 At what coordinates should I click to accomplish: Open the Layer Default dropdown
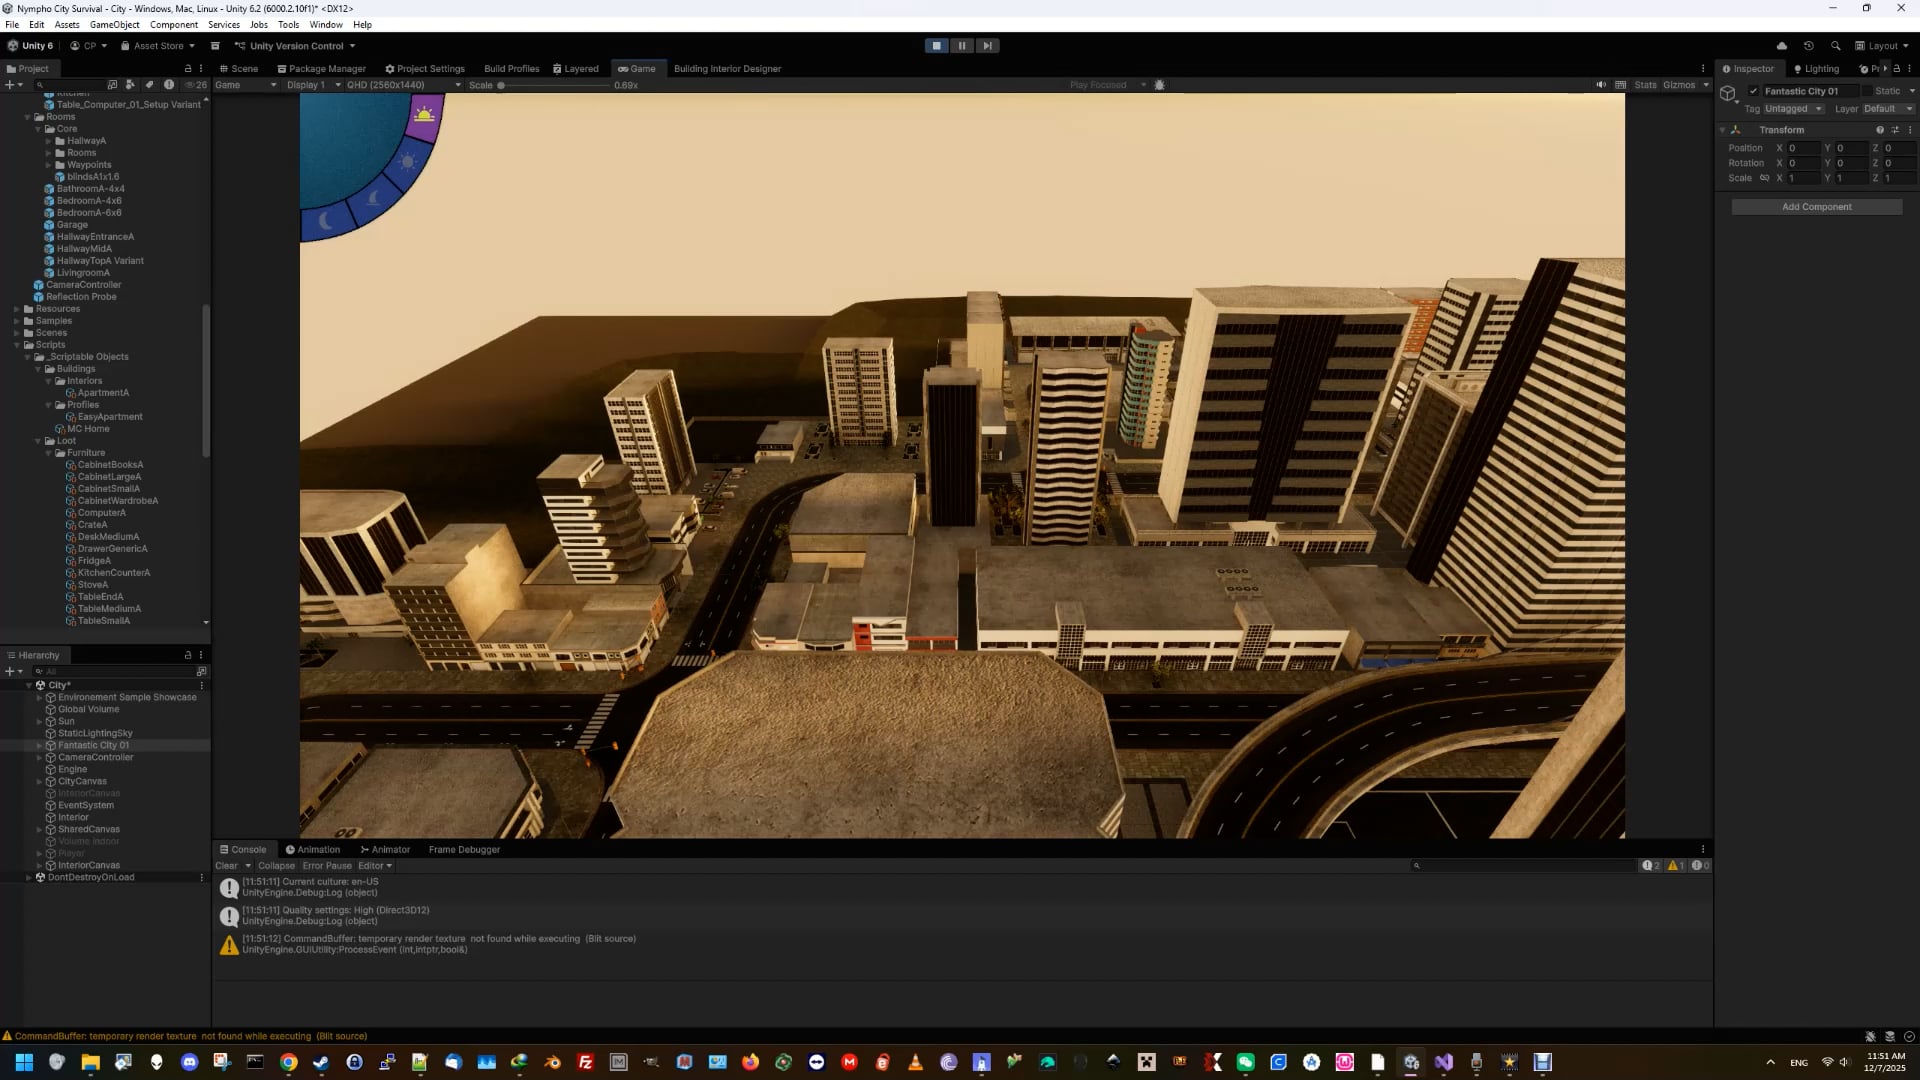(x=1888, y=109)
